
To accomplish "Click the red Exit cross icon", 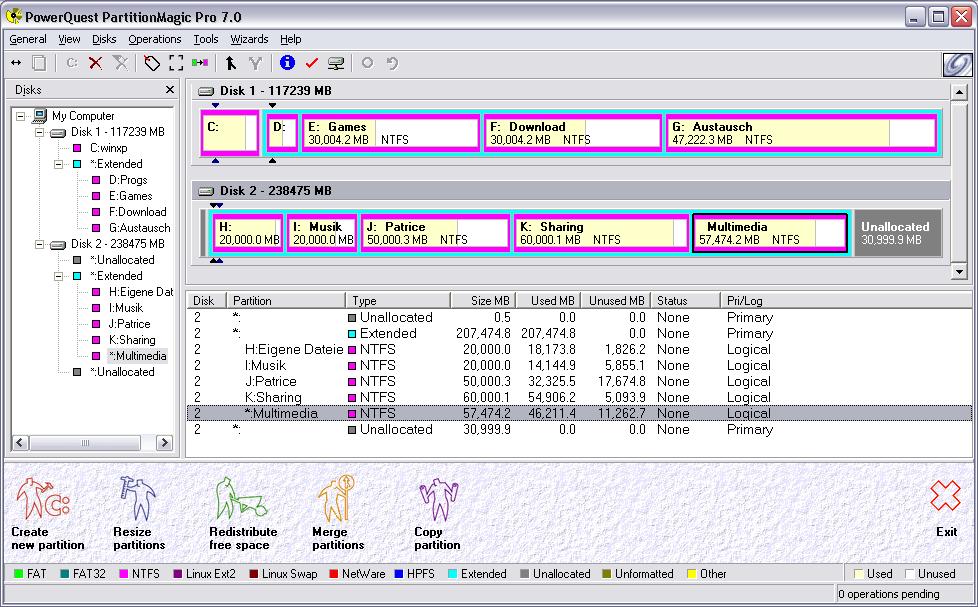I will pos(946,497).
